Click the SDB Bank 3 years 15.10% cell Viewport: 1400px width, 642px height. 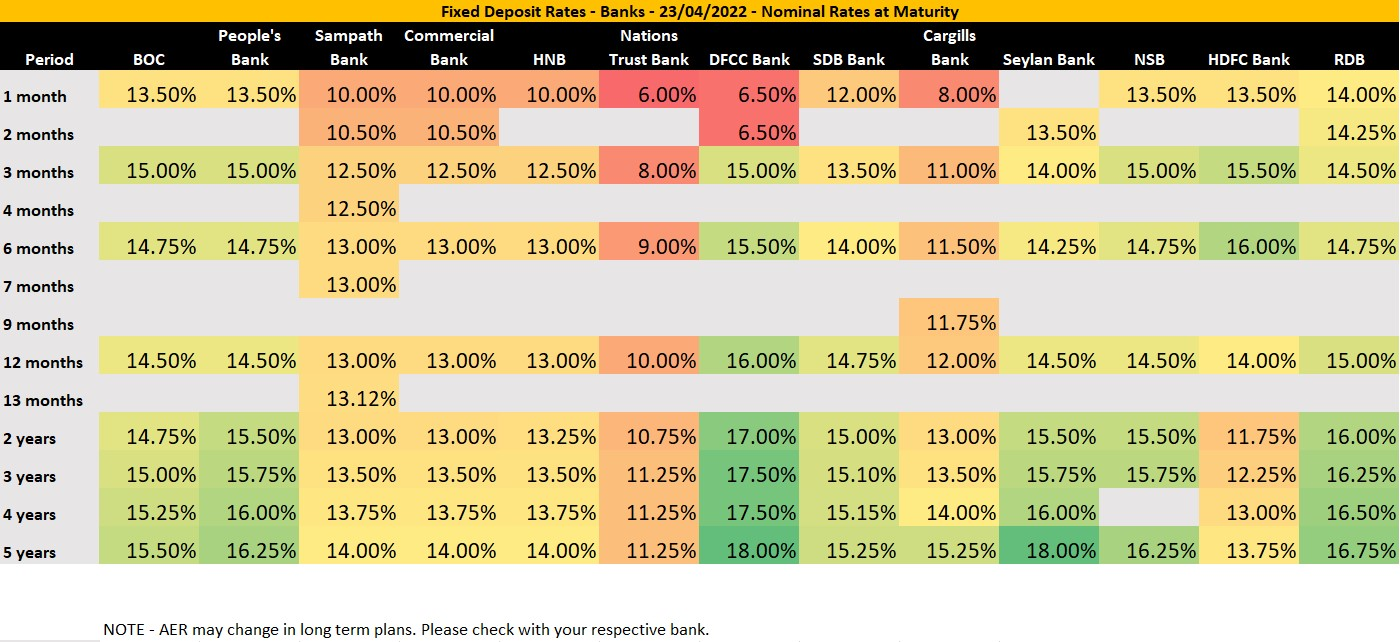pos(849,474)
